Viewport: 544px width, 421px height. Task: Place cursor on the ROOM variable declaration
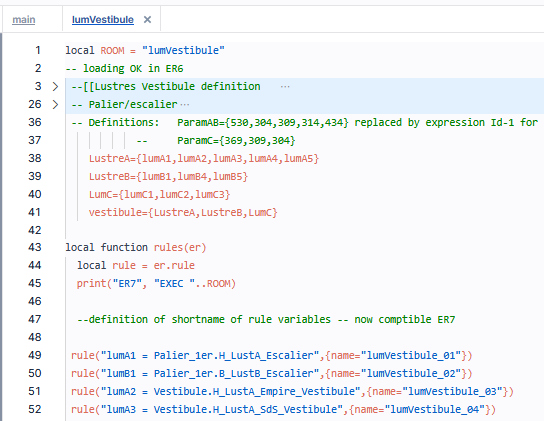(x=112, y=51)
